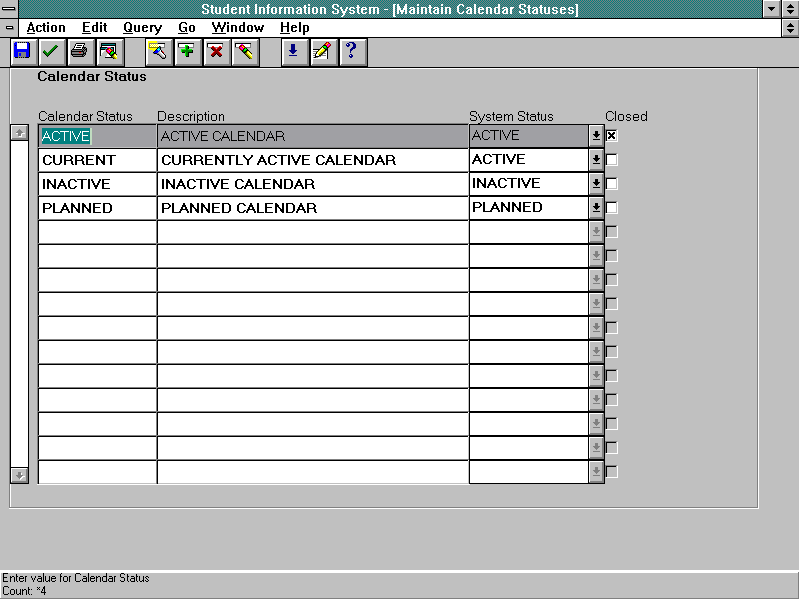
Task: Check Closed checkbox for CURRENT row
Action: [x=612, y=160]
